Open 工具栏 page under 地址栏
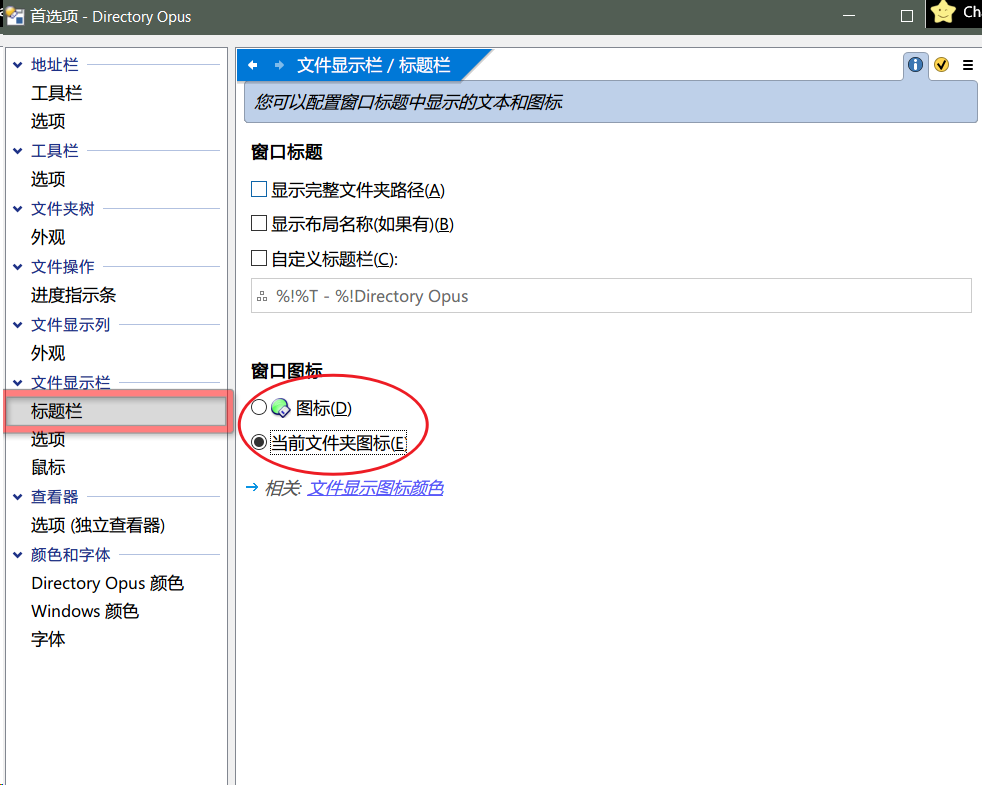Image resolution: width=982 pixels, height=785 pixels. [57, 93]
